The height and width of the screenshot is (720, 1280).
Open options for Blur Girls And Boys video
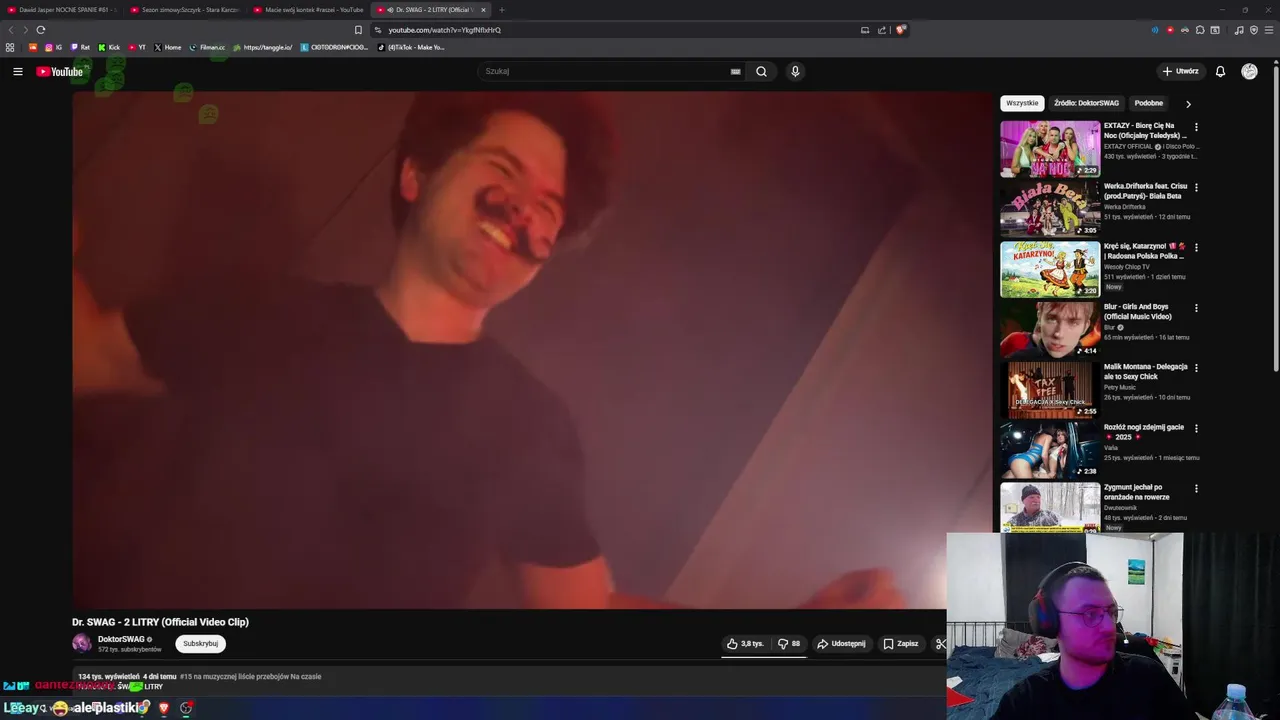(1196, 308)
